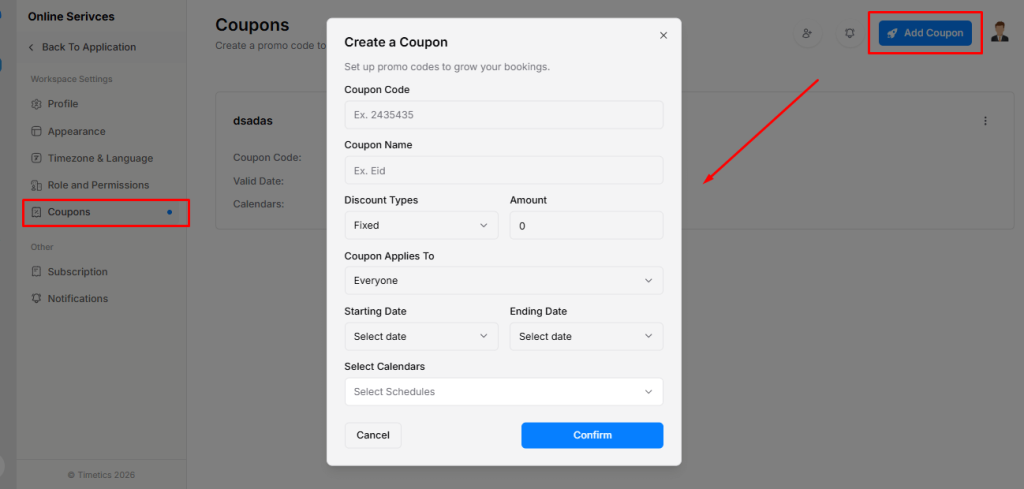The image size is (1024, 489).
Task: Expand the Discount Types dropdown
Action: point(420,226)
